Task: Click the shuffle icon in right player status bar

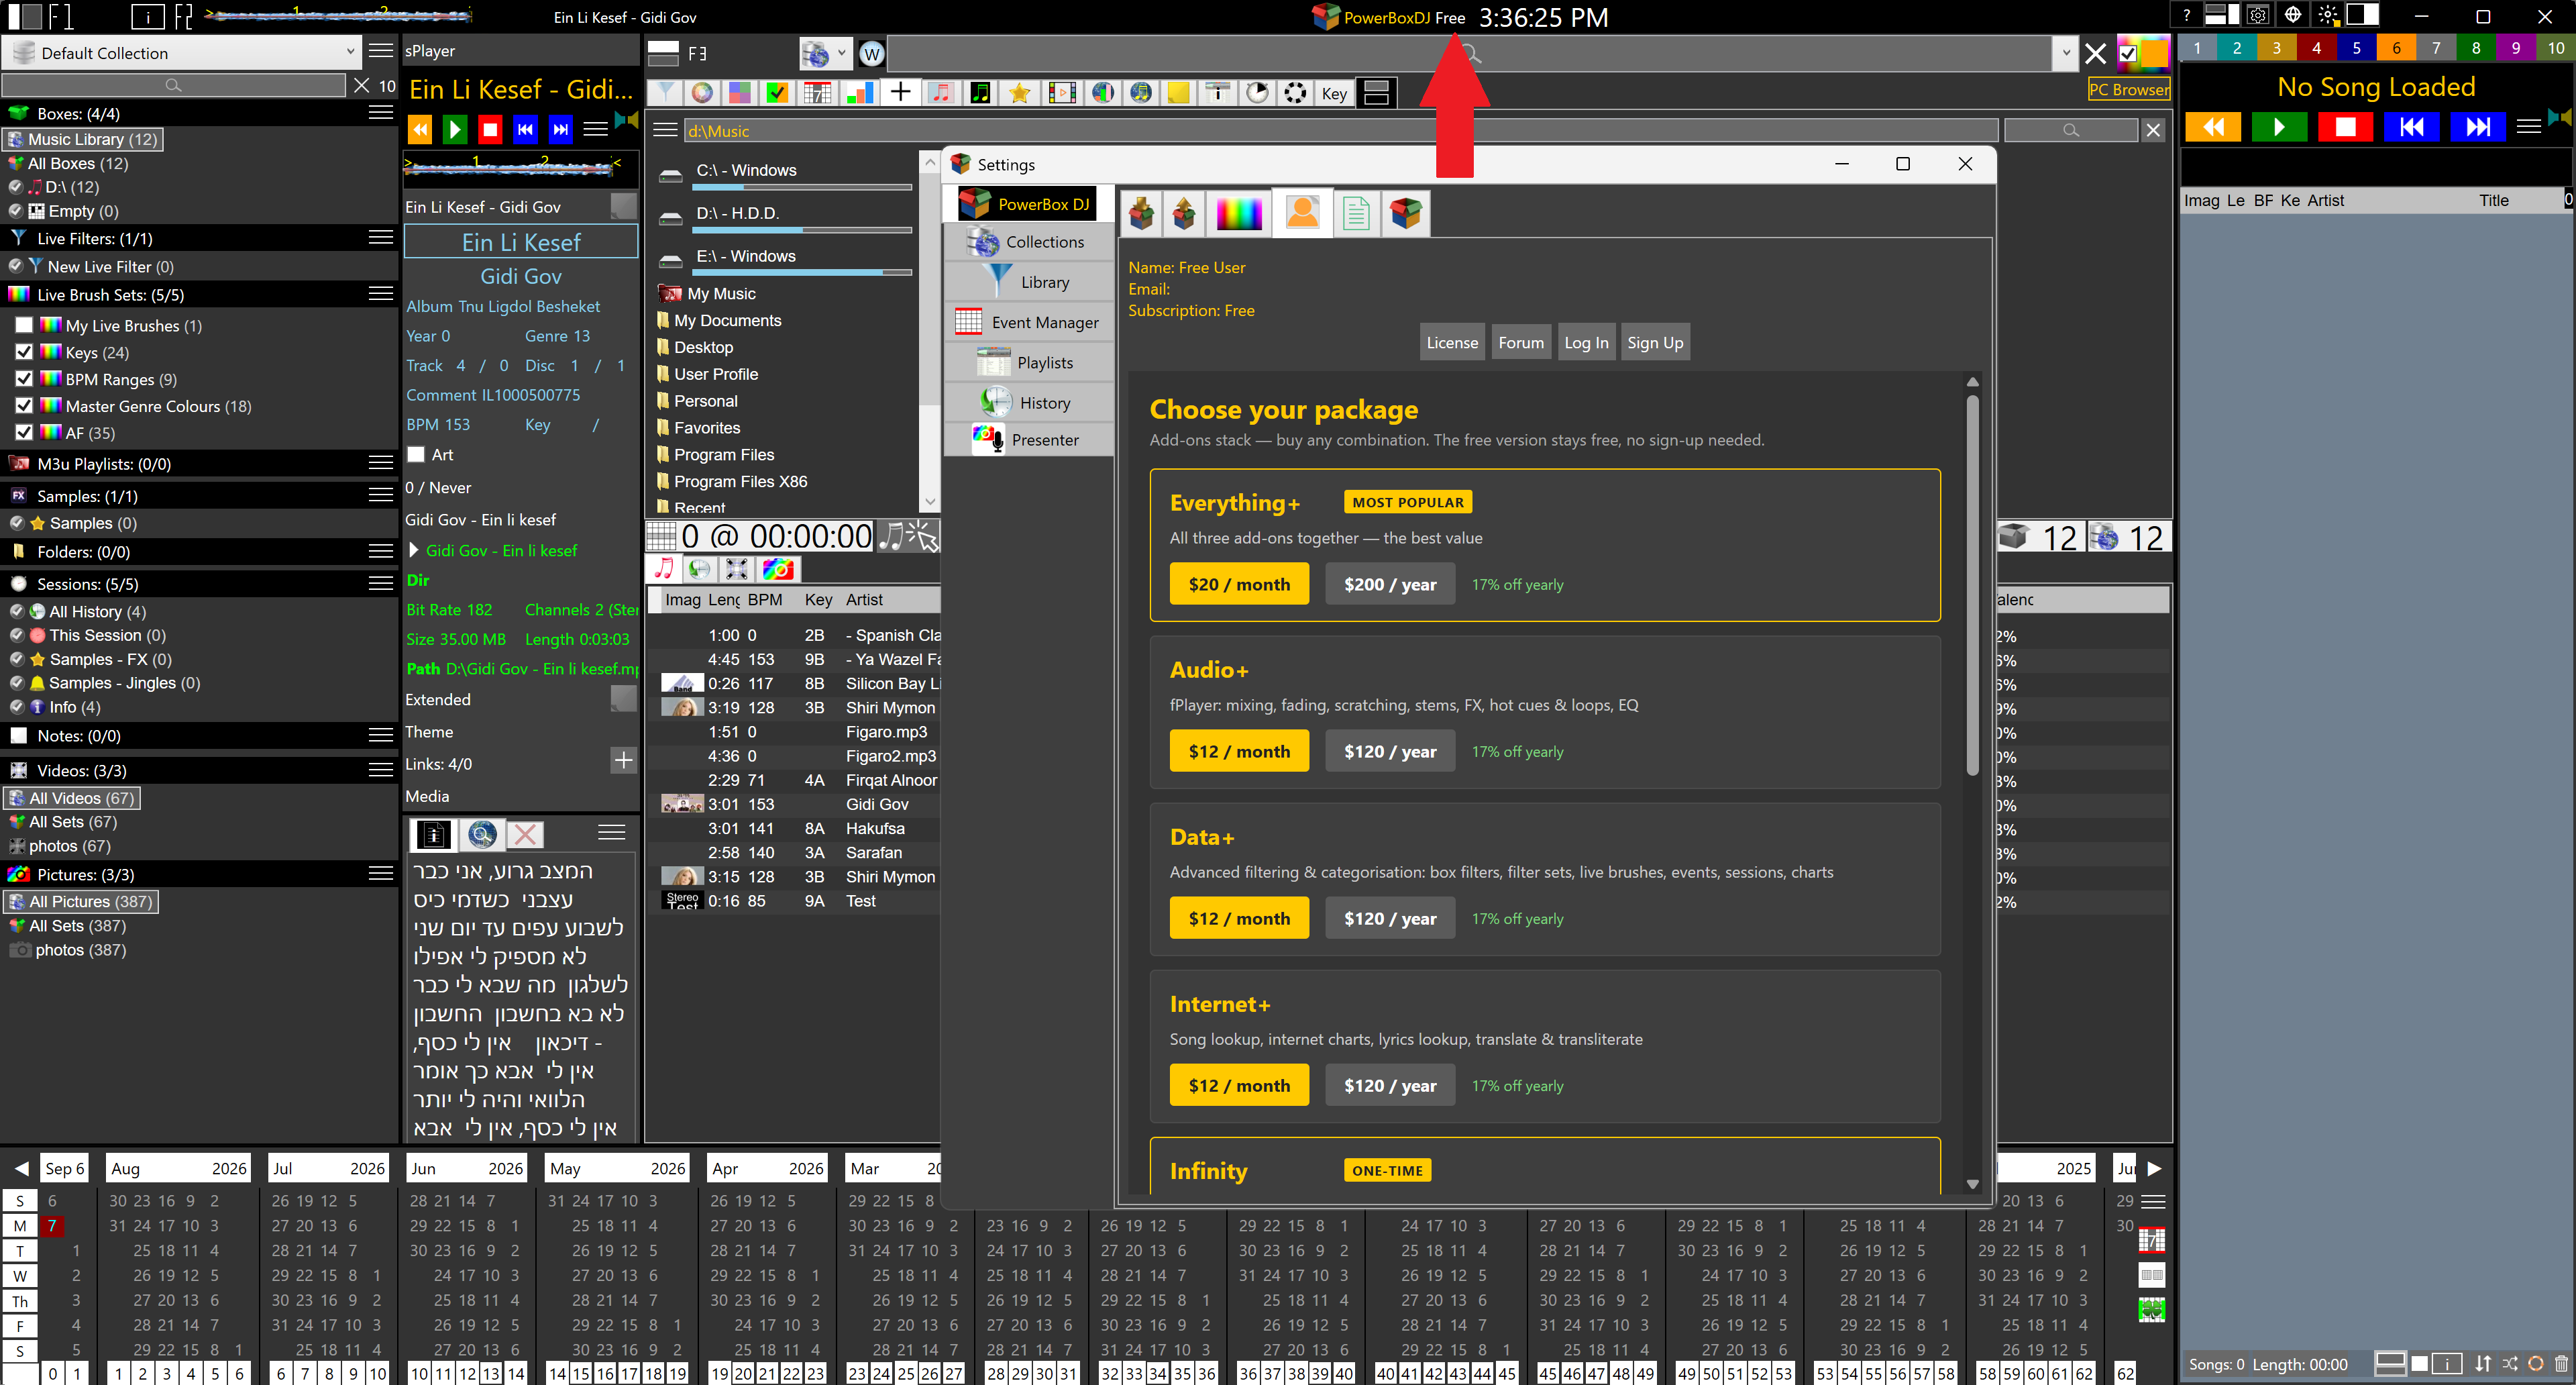Action: tap(2510, 1363)
